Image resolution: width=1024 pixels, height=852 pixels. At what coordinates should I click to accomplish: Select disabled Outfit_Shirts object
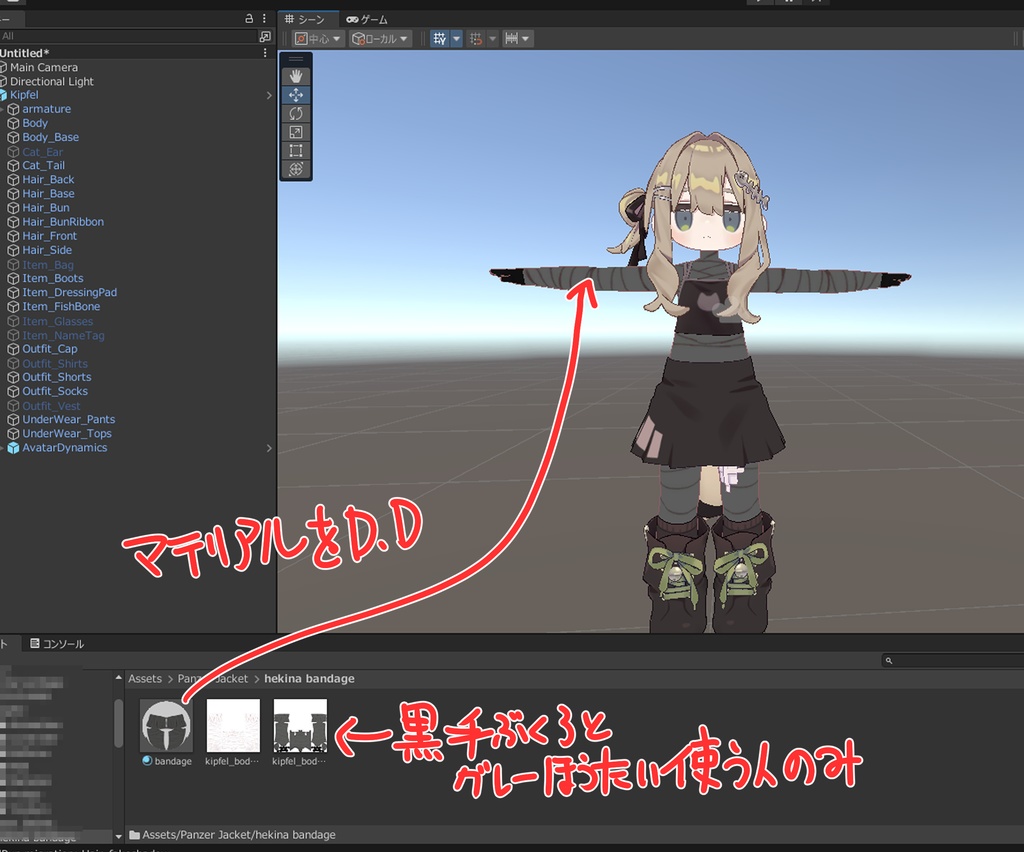click(x=55, y=364)
